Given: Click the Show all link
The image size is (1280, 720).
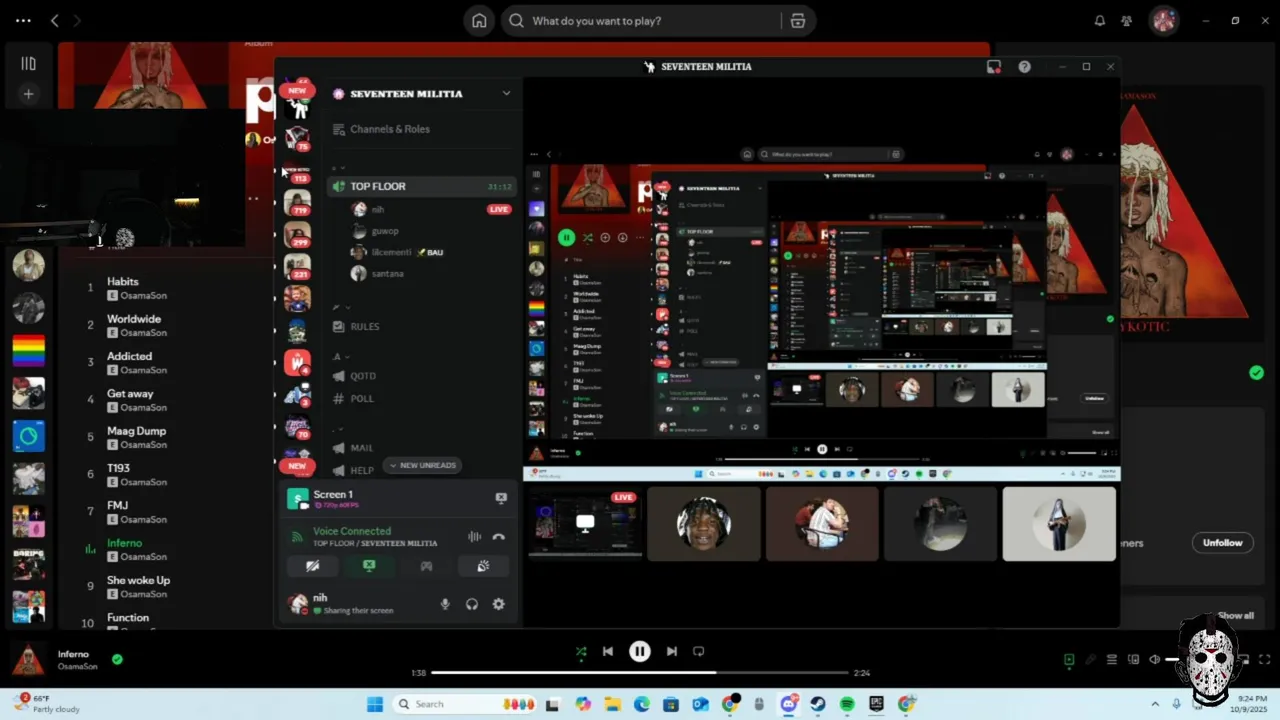Looking at the screenshot, I should point(1235,615).
